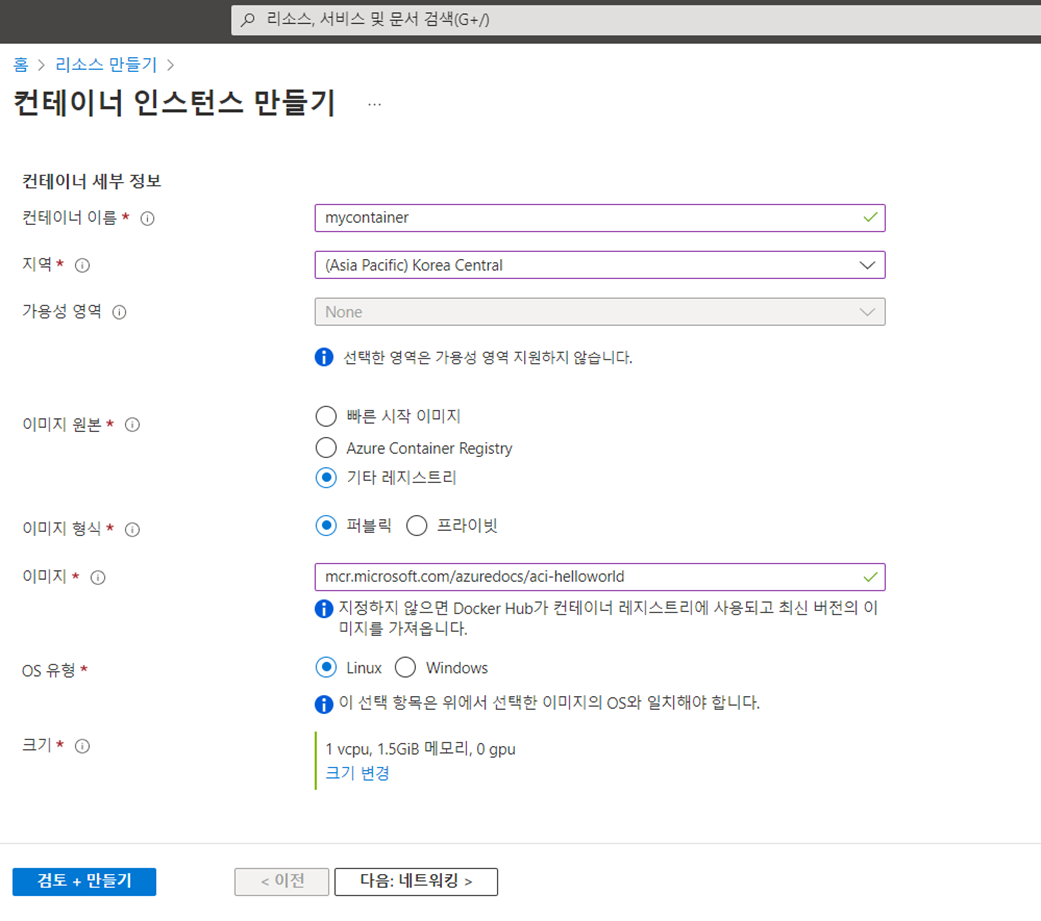
Task: Focus the top resource search box
Action: (636, 20)
